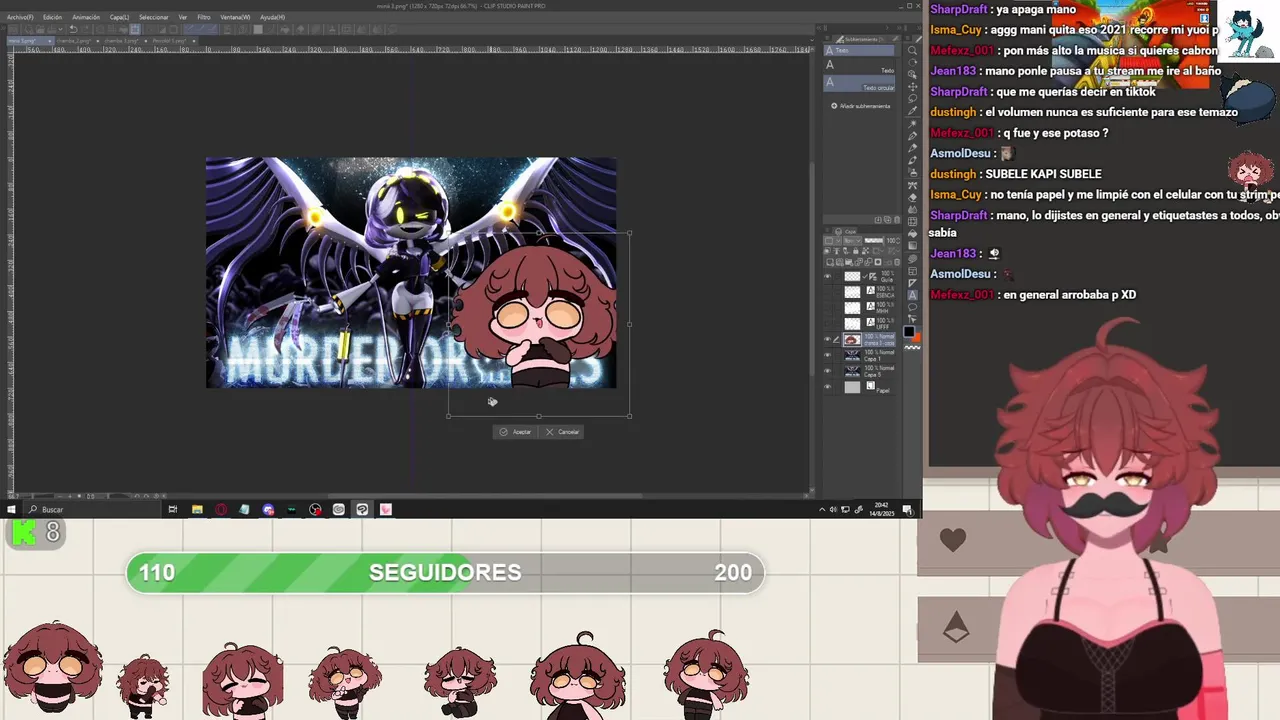The image size is (1280, 720).
Task: Click Añadir subherramienta
Action: pyautogui.click(x=860, y=106)
